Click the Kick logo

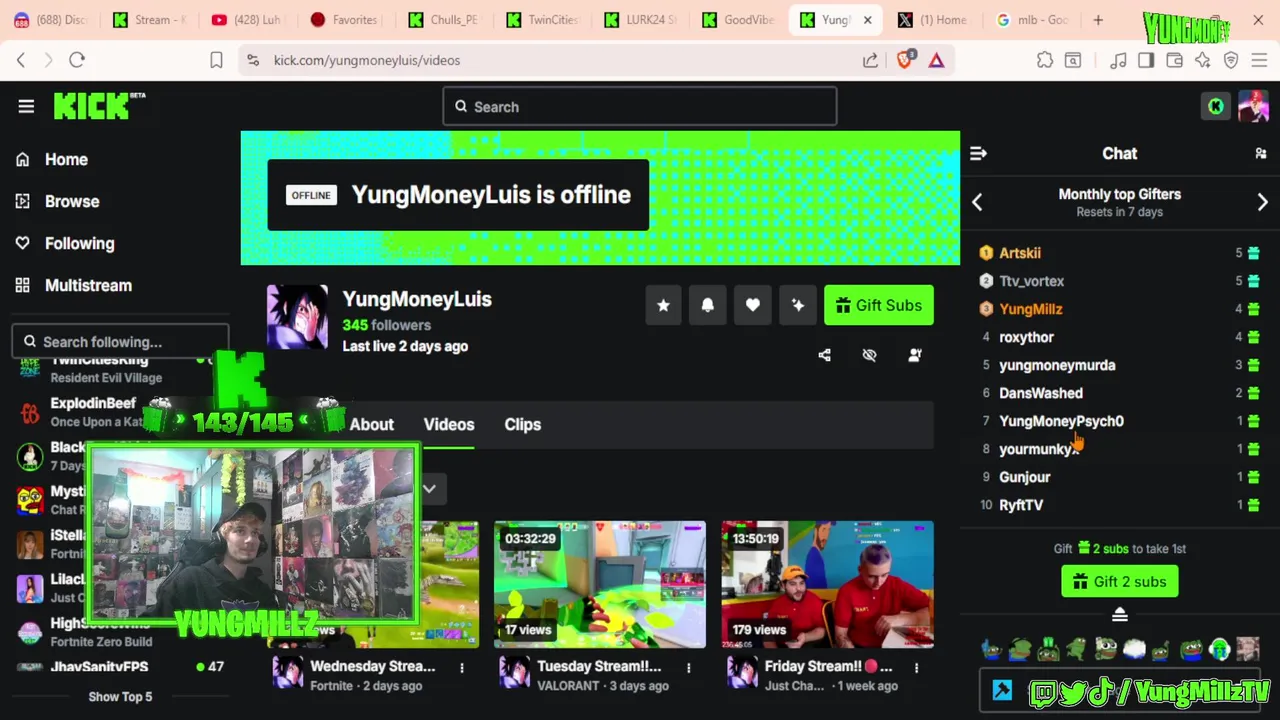point(99,106)
